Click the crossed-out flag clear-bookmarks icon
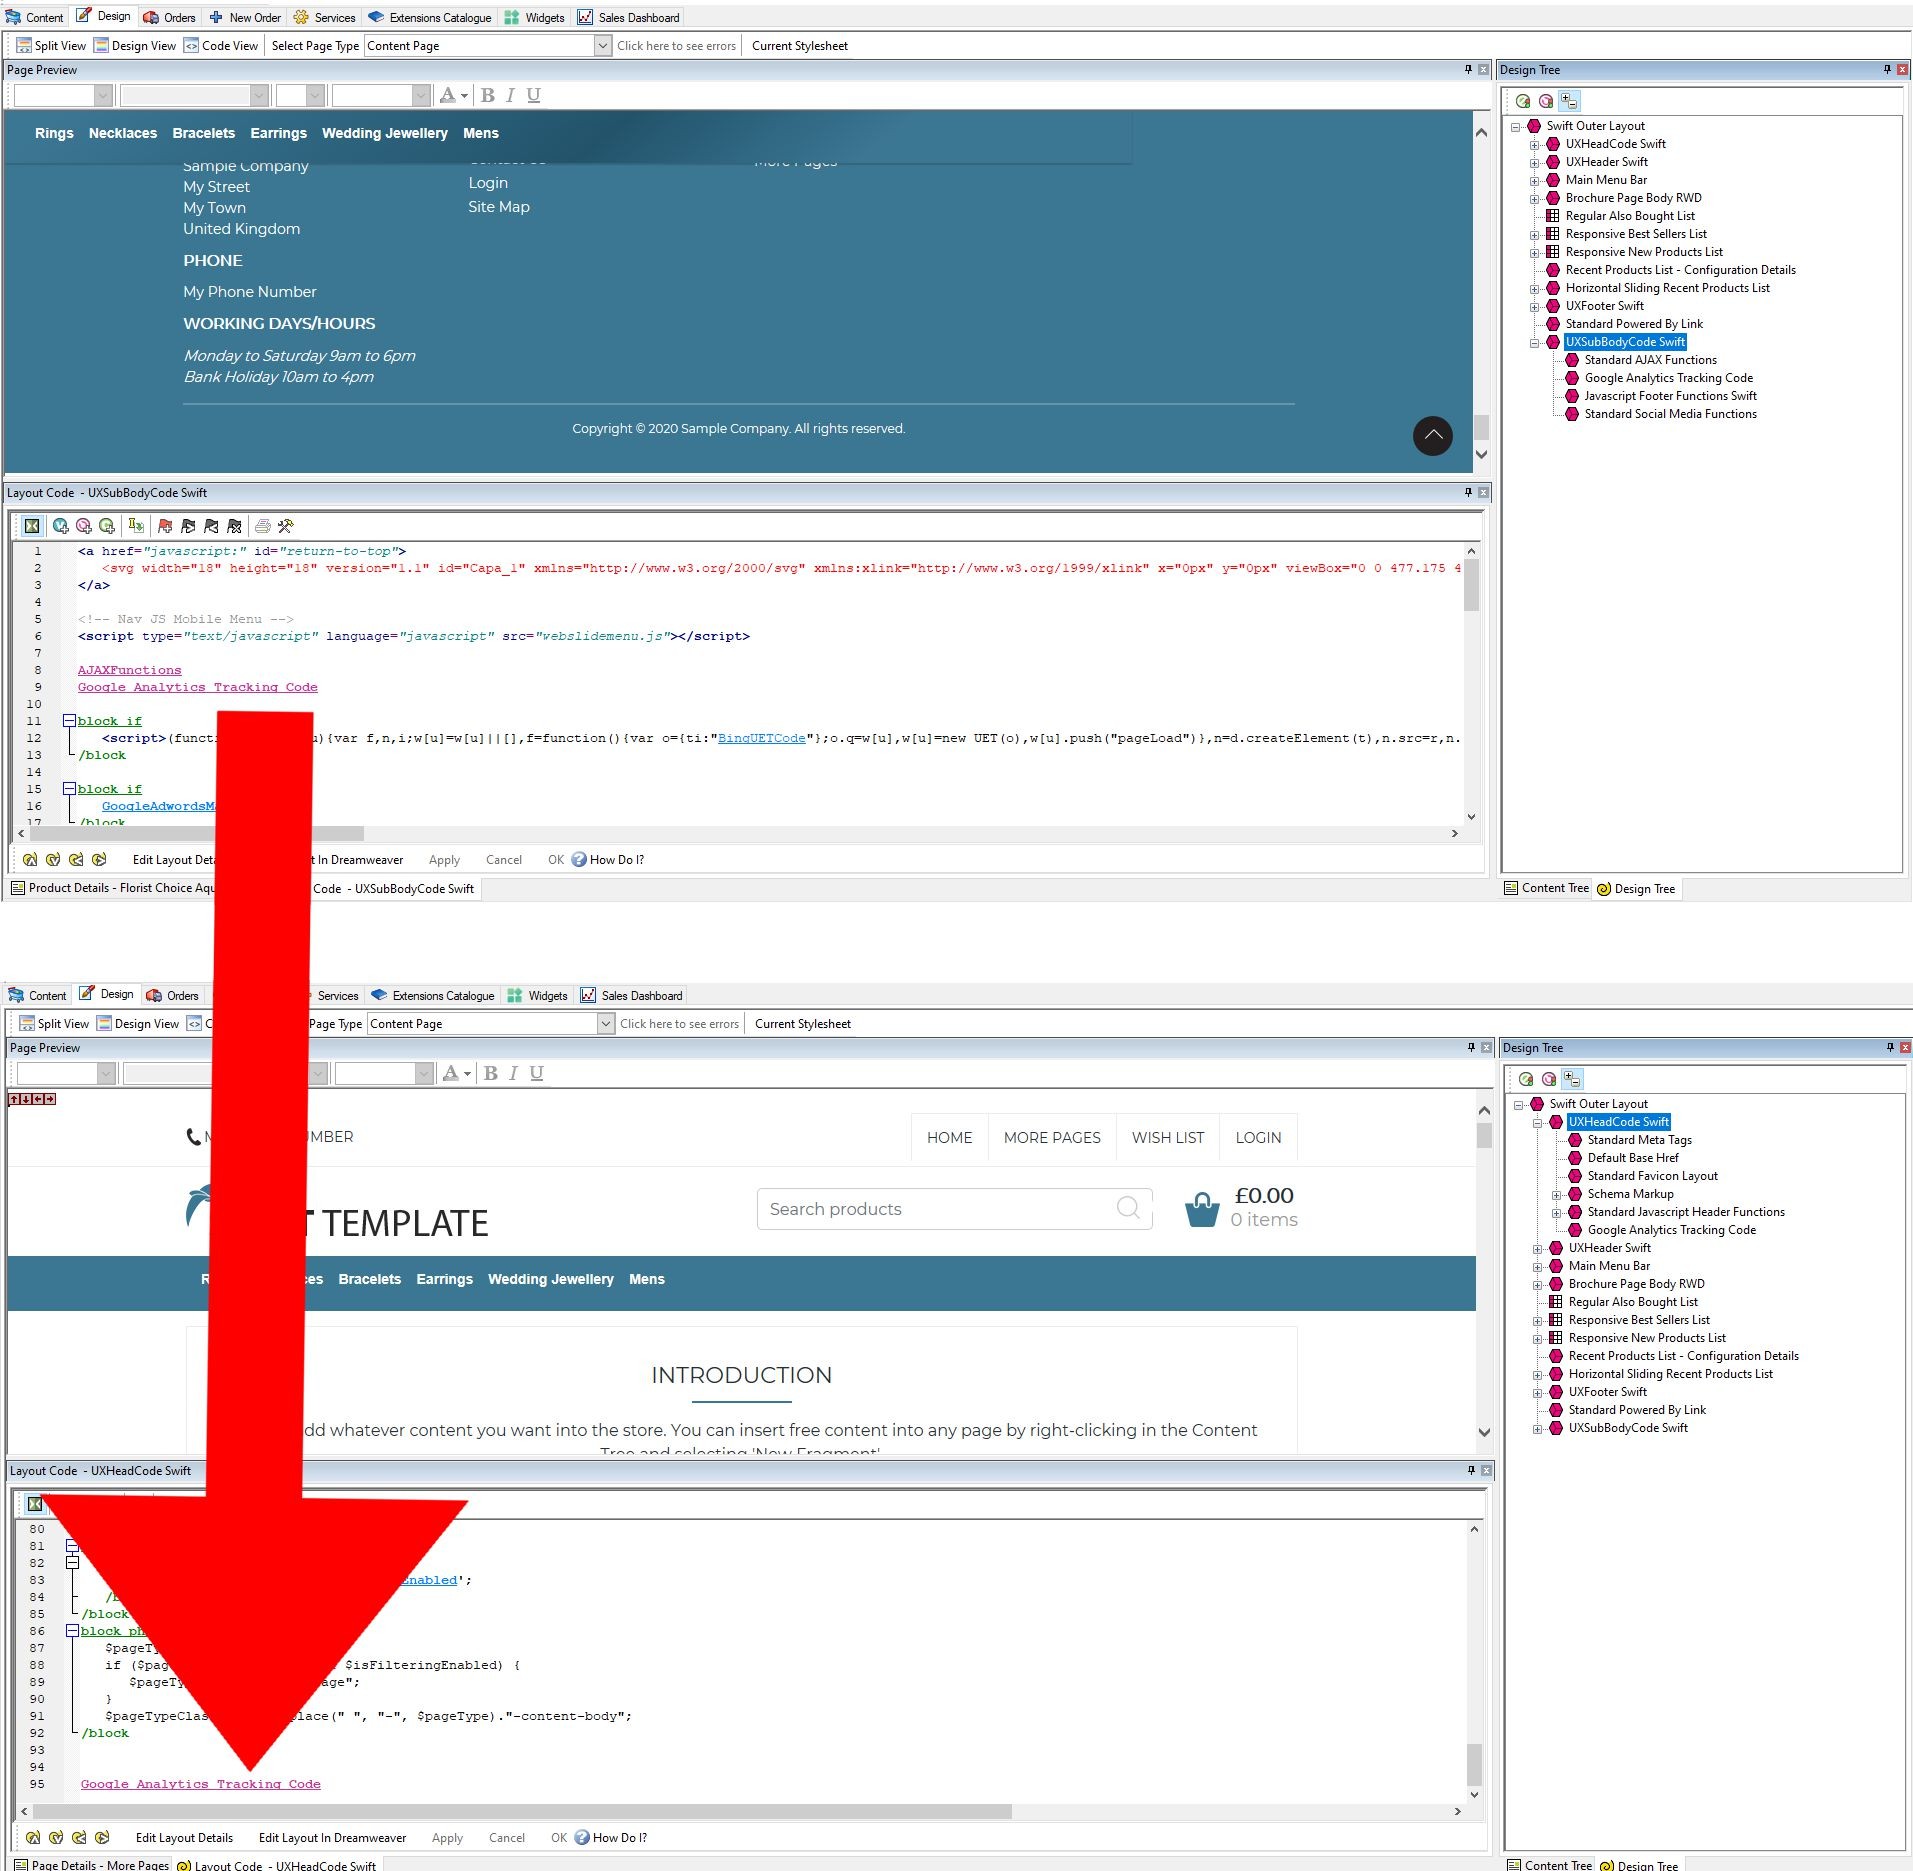The height and width of the screenshot is (1871, 1913). (234, 526)
